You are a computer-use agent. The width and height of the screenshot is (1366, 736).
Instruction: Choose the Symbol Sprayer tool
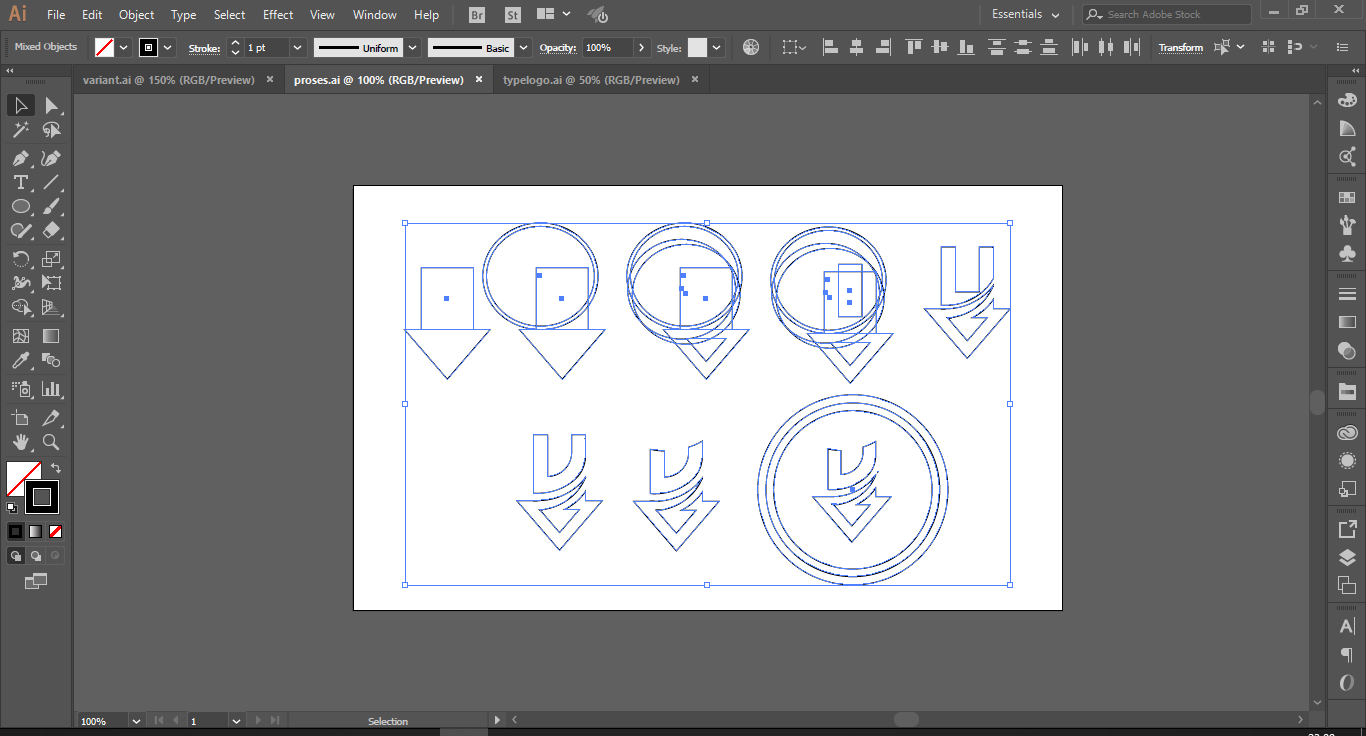pyautogui.click(x=21, y=389)
